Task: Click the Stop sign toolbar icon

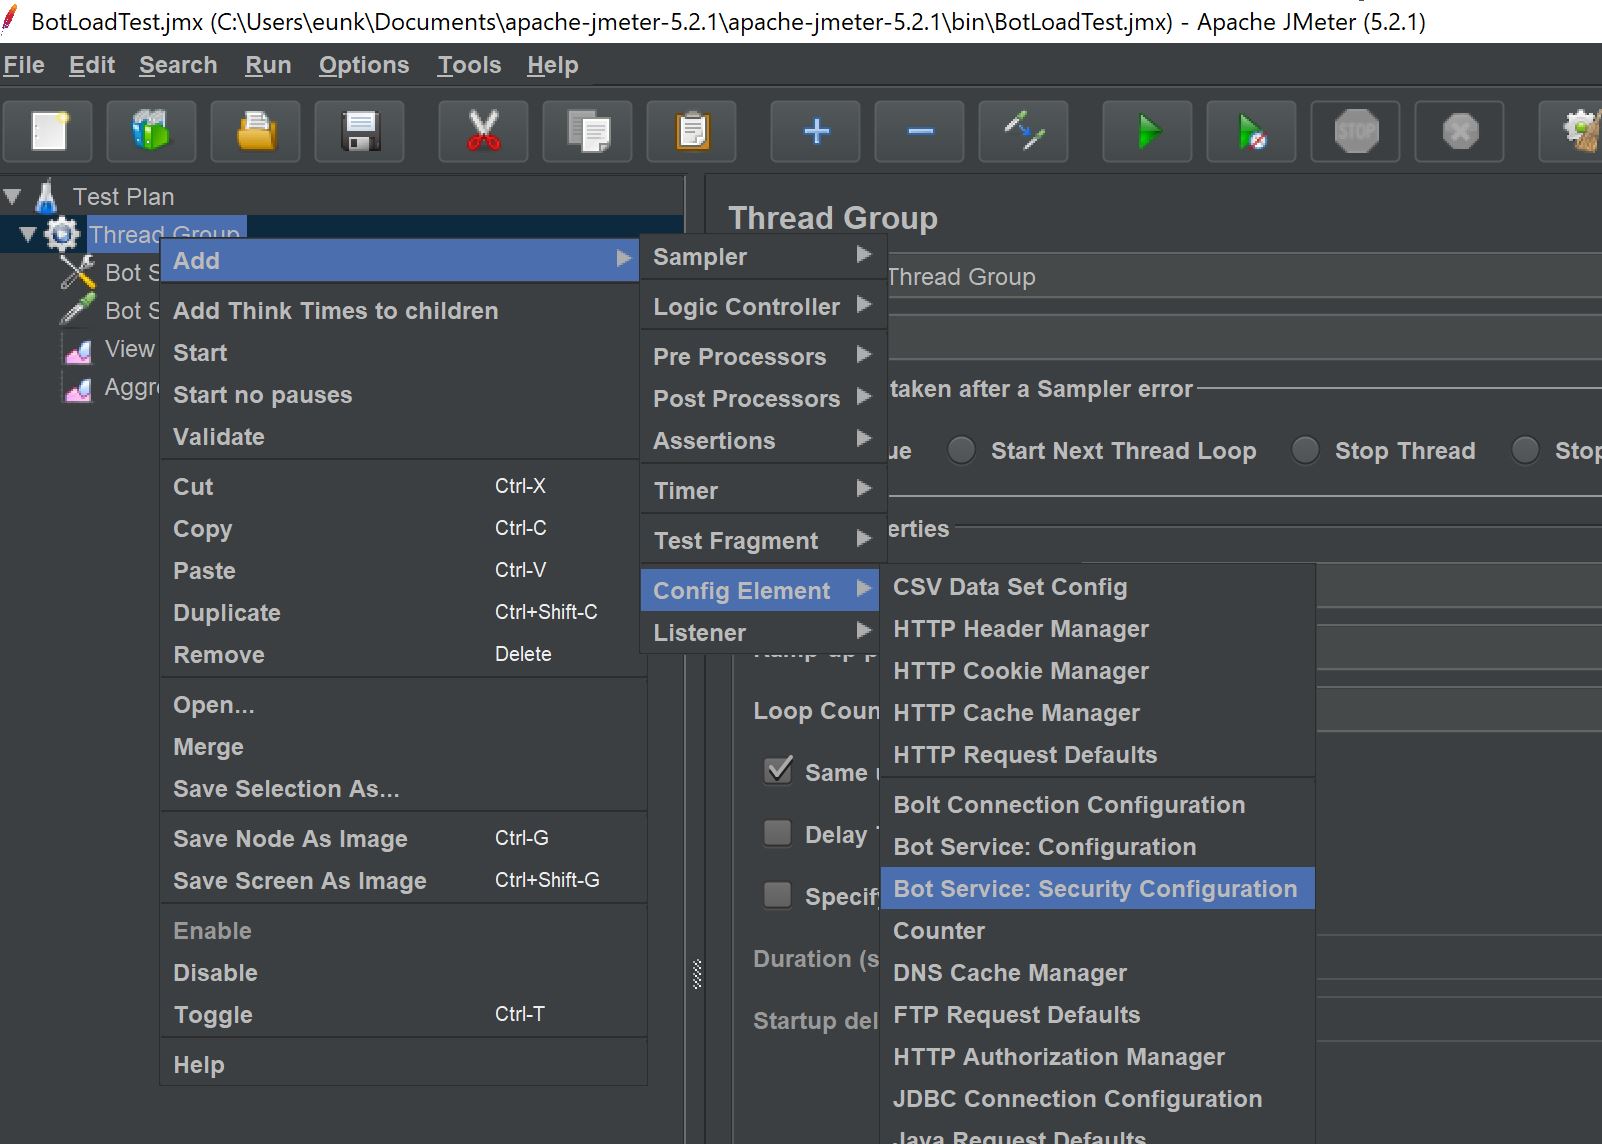Action: pyautogui.click(x=1356, y=131)
